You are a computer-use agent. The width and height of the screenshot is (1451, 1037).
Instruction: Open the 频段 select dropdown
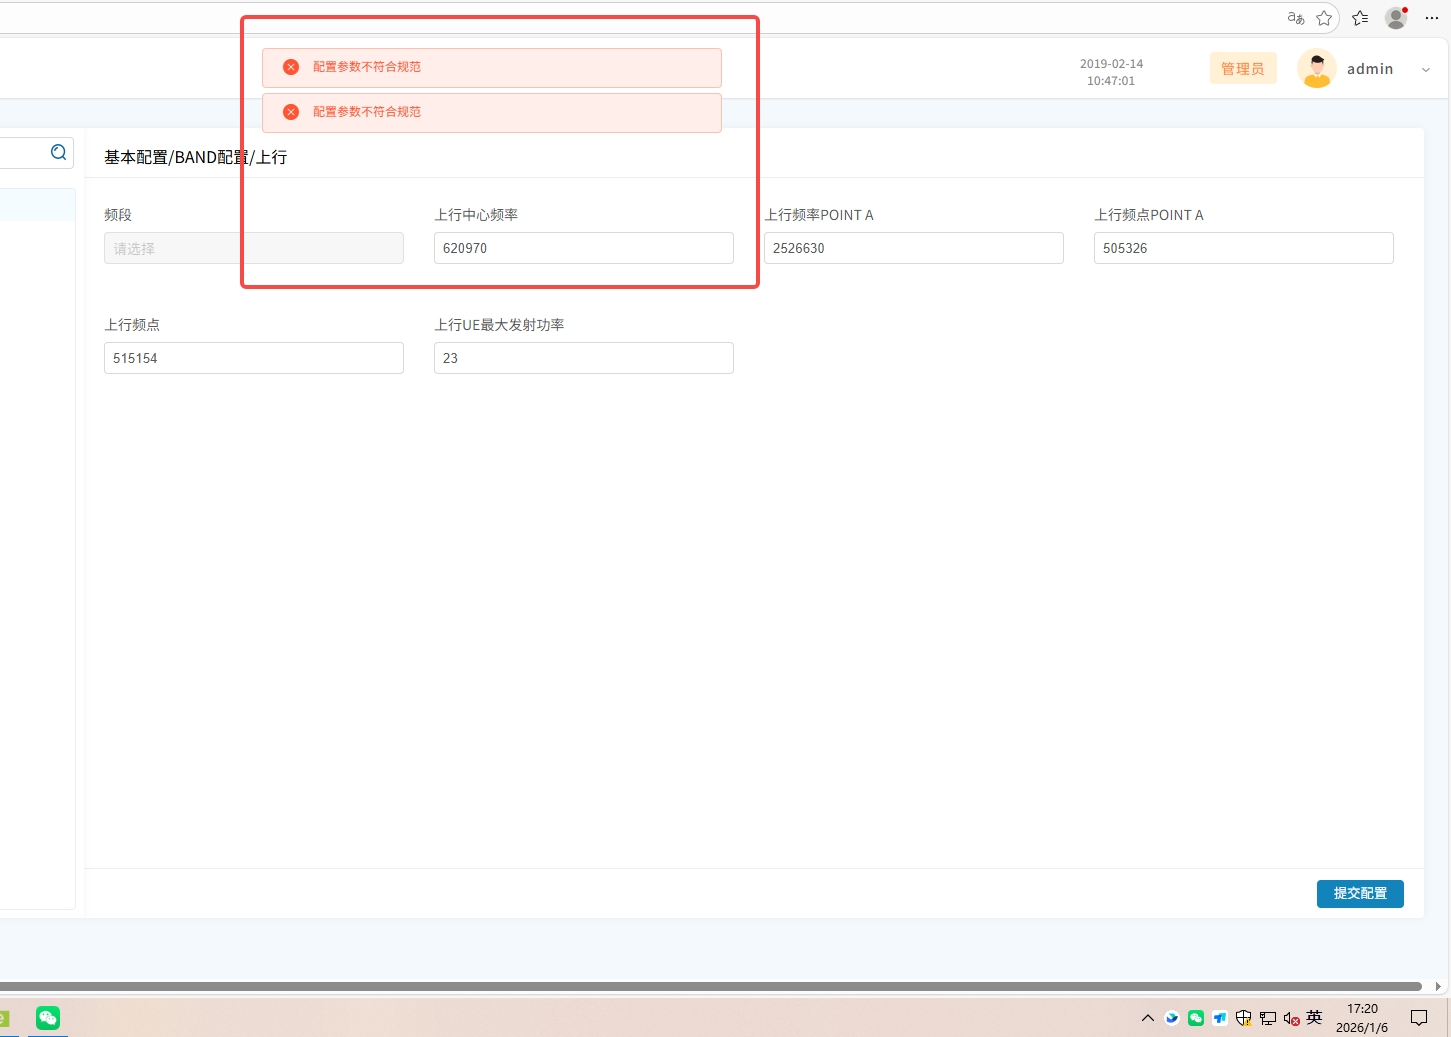pyautogui.click(x=254, y=248)
